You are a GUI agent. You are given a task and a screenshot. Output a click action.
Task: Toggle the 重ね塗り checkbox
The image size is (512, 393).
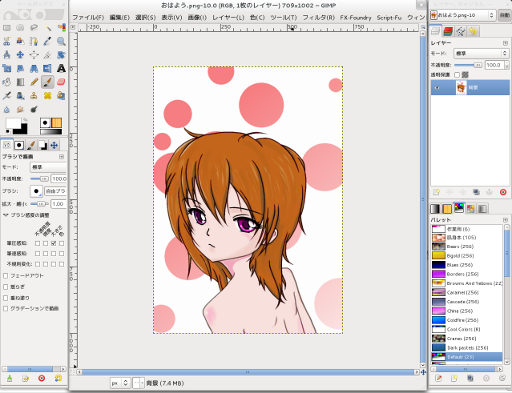click(6, 298)
